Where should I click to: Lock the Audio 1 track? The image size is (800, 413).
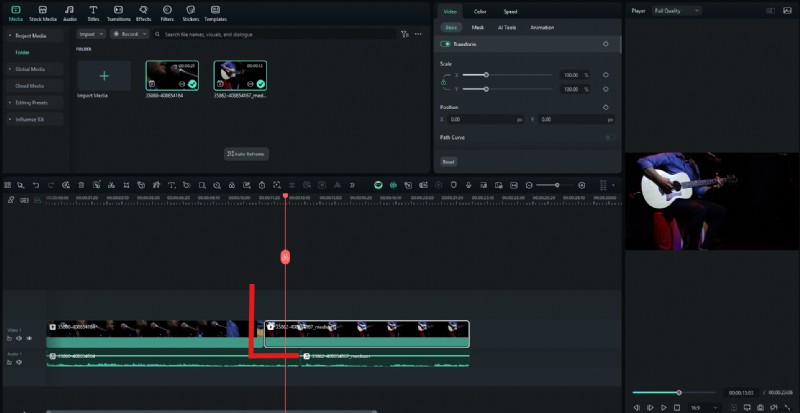[9, 362]
